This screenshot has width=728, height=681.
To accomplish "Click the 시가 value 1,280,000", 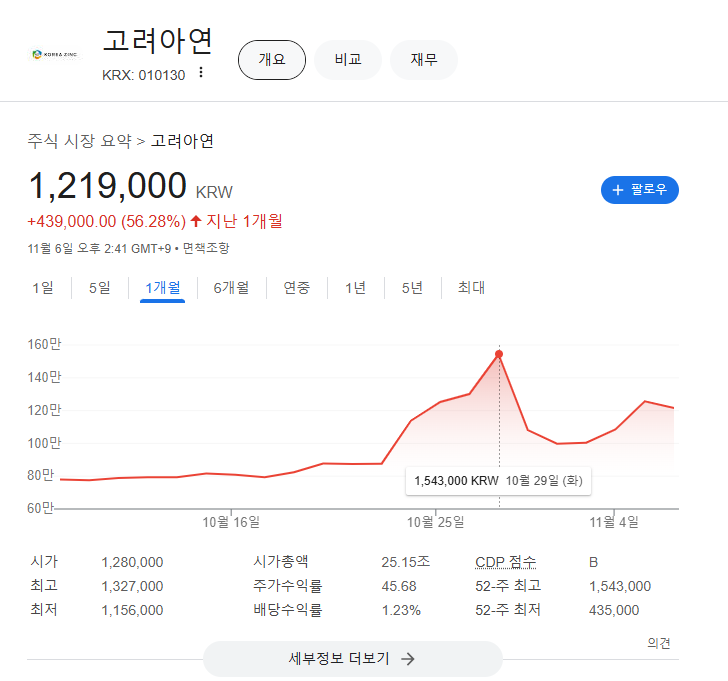I will pos(132,562).
